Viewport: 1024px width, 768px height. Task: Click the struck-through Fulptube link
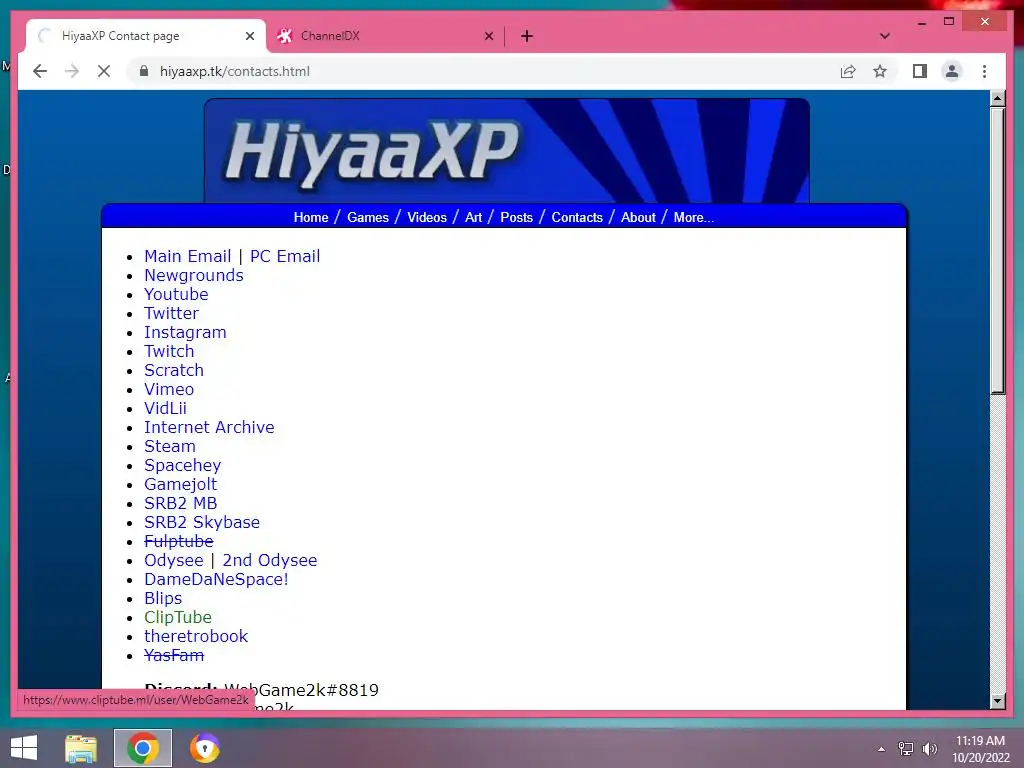[179, 541]
